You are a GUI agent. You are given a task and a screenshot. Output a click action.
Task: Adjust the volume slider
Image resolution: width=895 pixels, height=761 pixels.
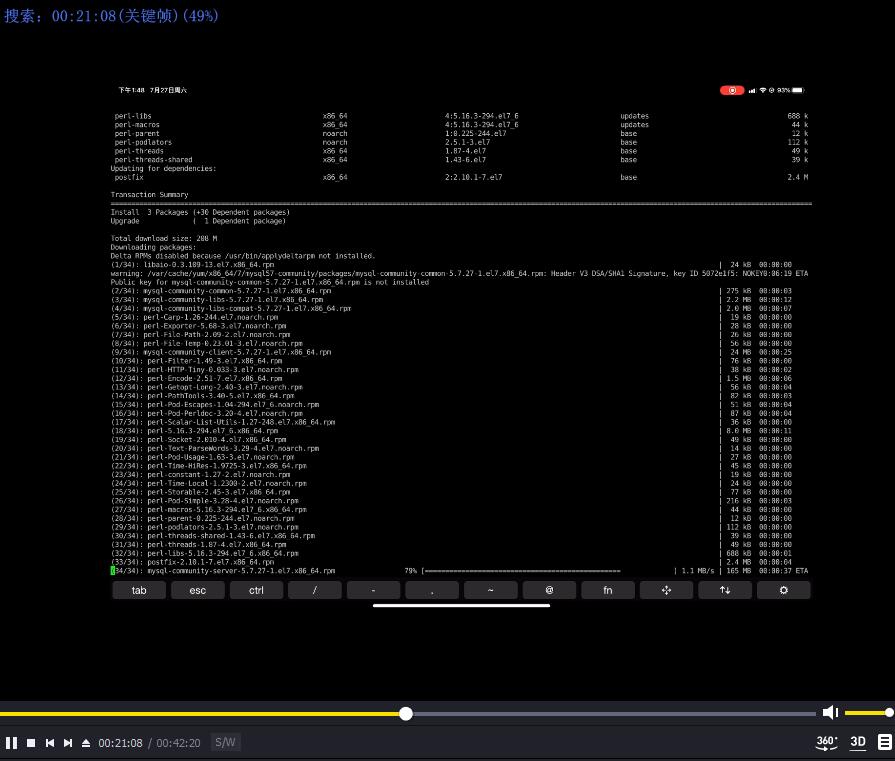point(867,713)
